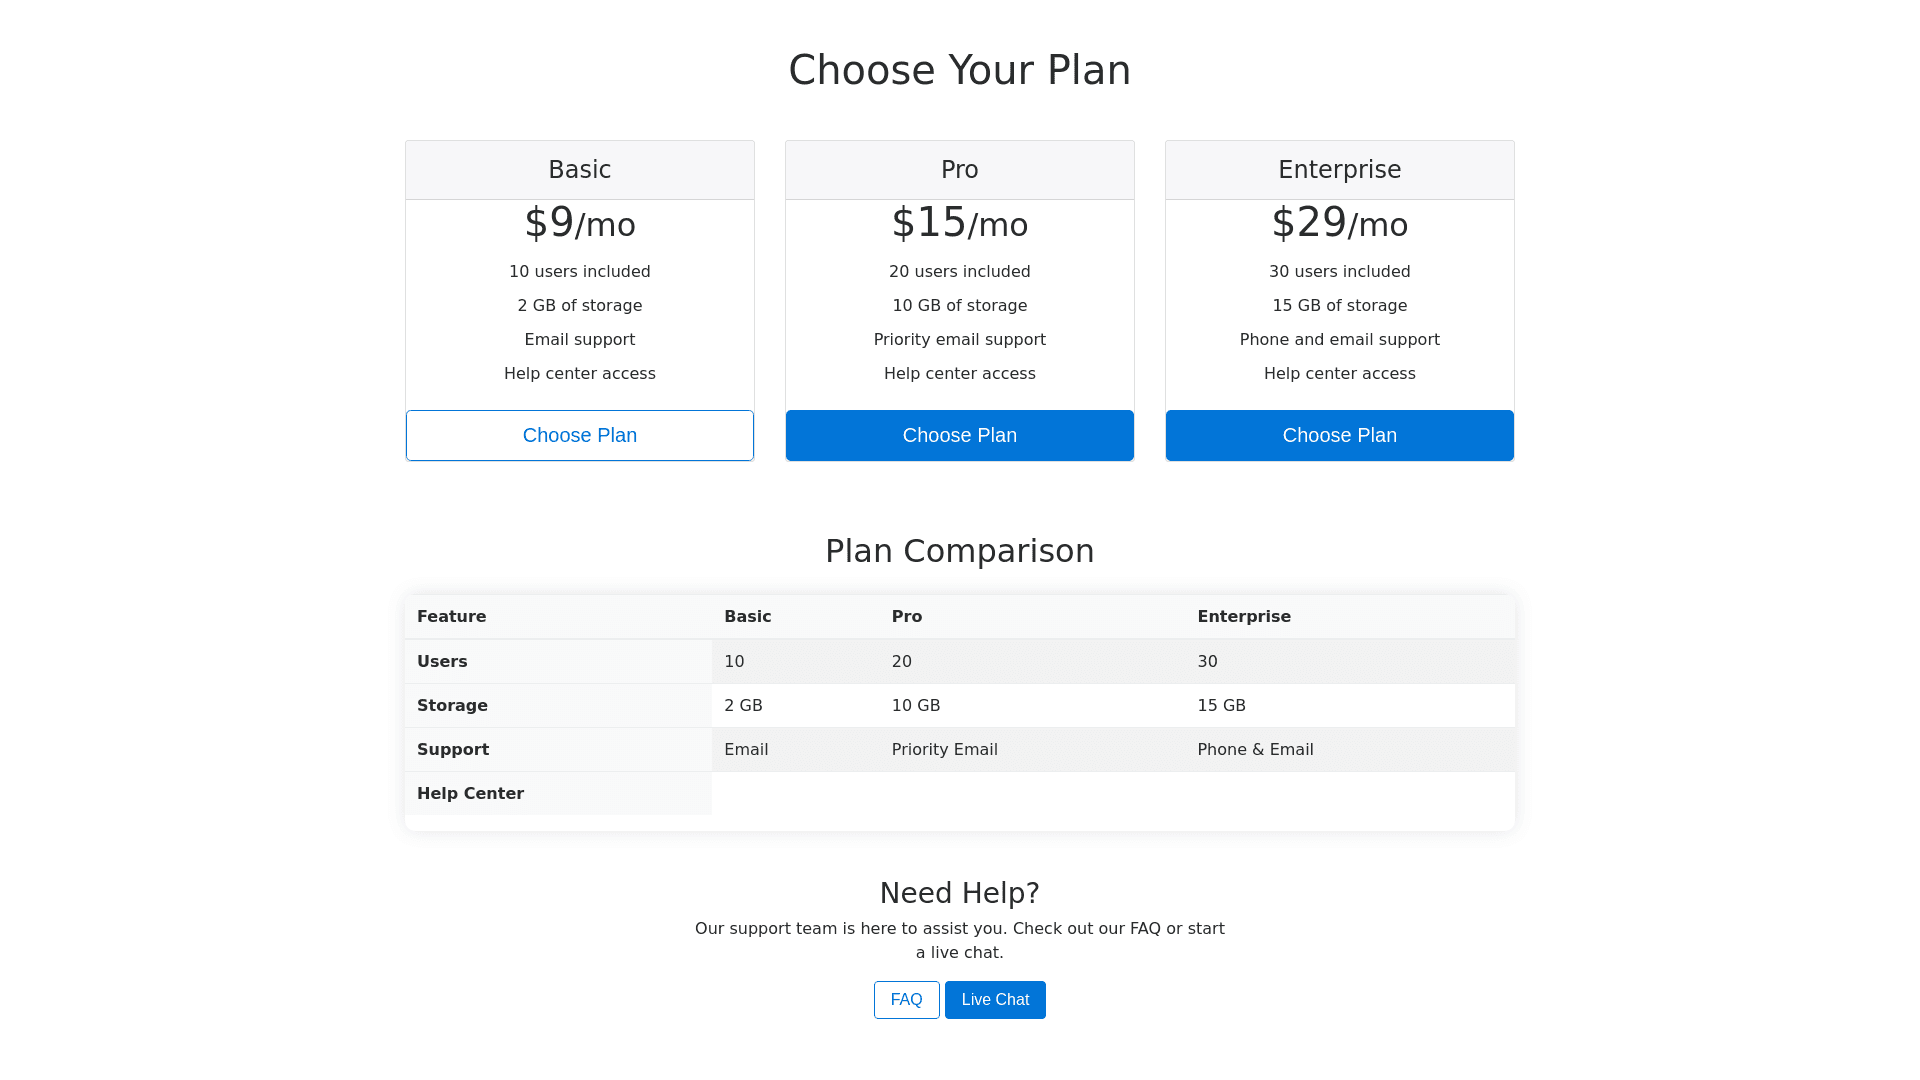The height and width of the screenshot is (1080, 1920).
Task: Click the Choose Your Plan page title
Action: click(960, 70)
